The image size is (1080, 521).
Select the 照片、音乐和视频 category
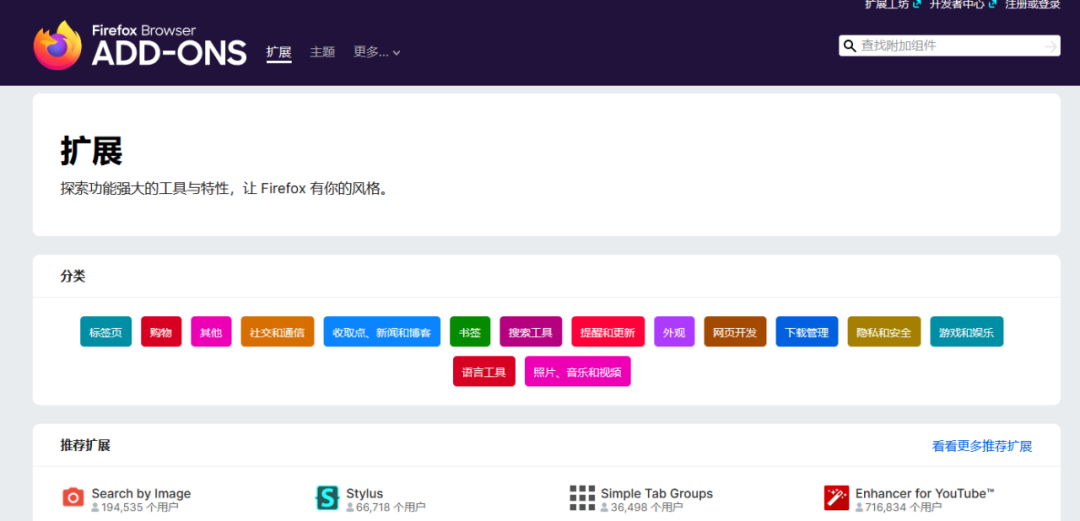[x=578, y=371]
